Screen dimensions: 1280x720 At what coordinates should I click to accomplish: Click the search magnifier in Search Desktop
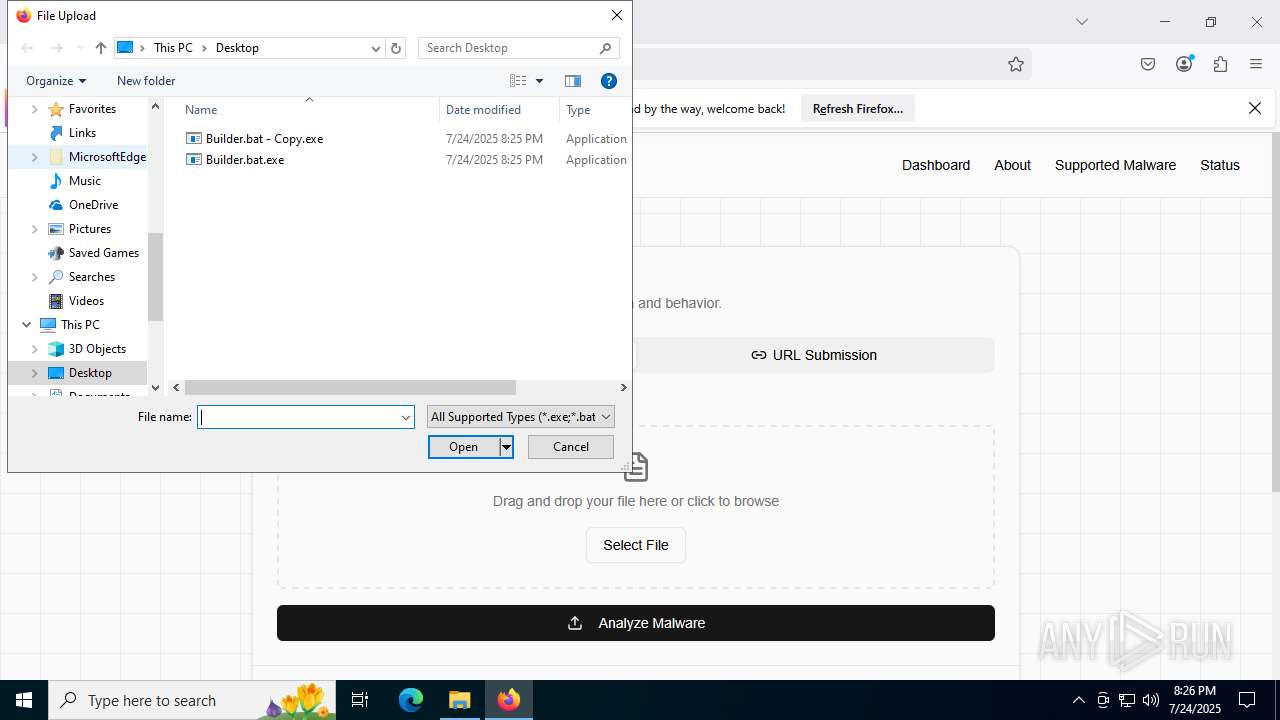[x=605, y=48]
